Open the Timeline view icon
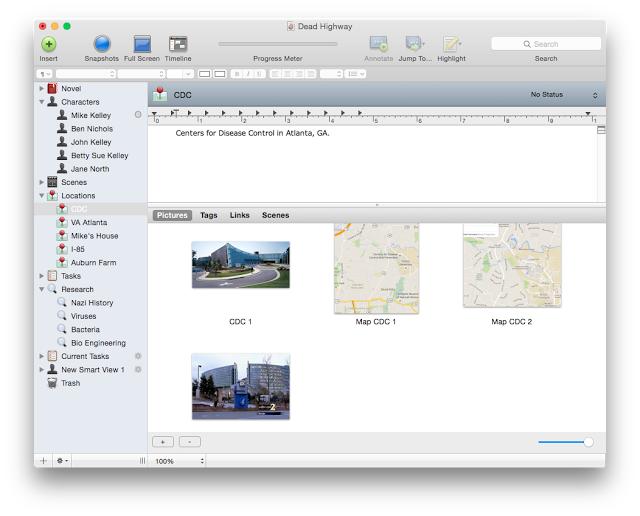 coord(178,44)
